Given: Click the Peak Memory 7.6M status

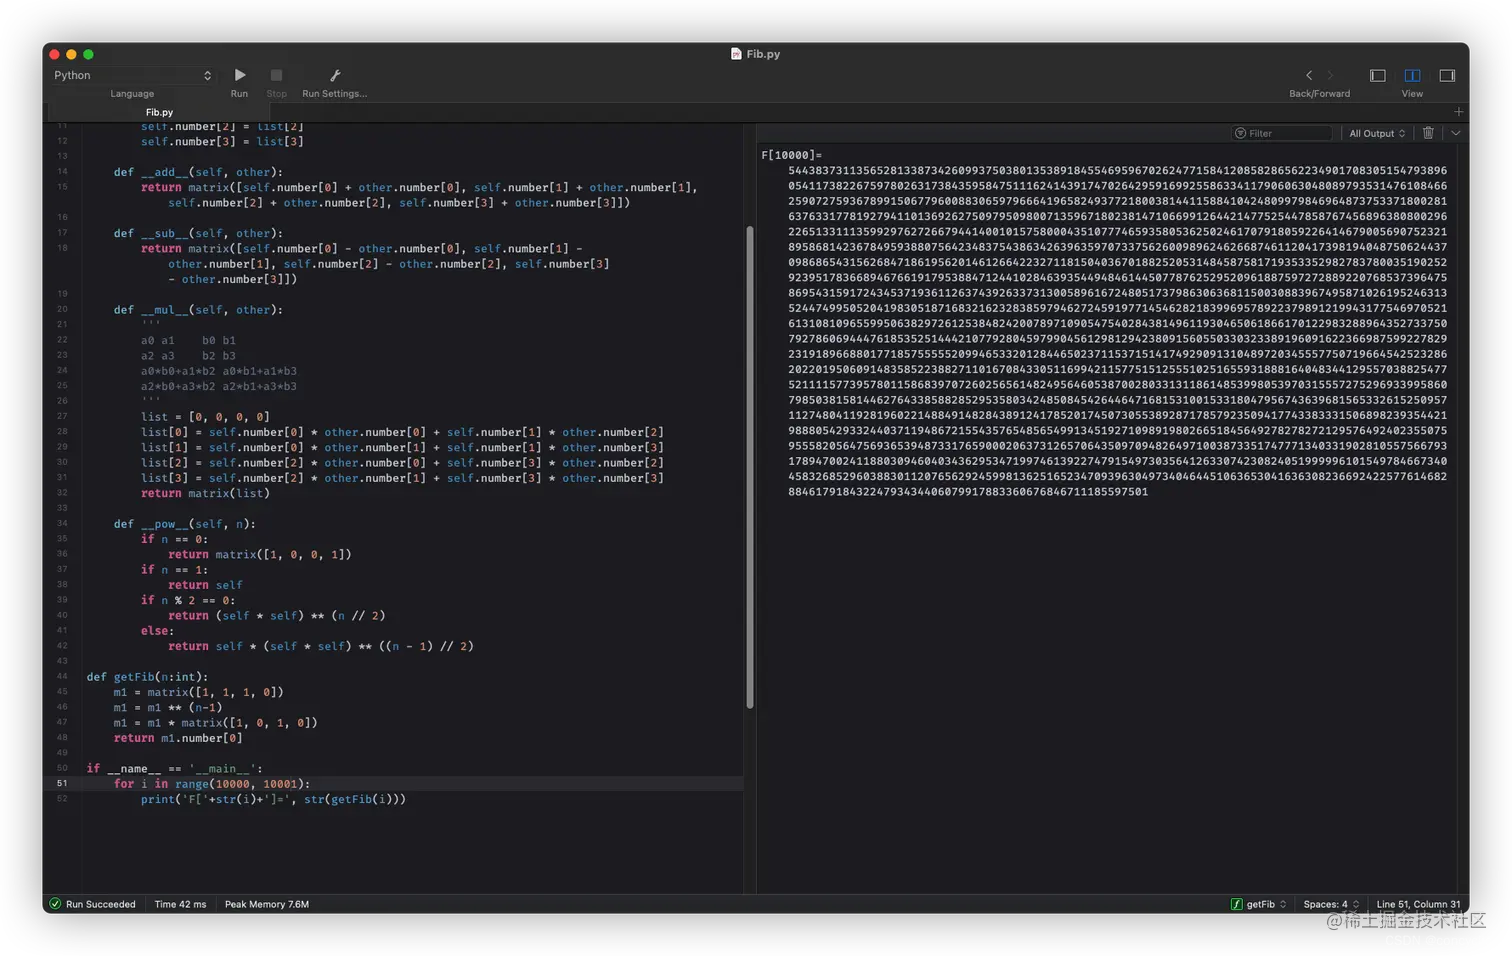Looking at the screenshot, I should tap(266, 904).
